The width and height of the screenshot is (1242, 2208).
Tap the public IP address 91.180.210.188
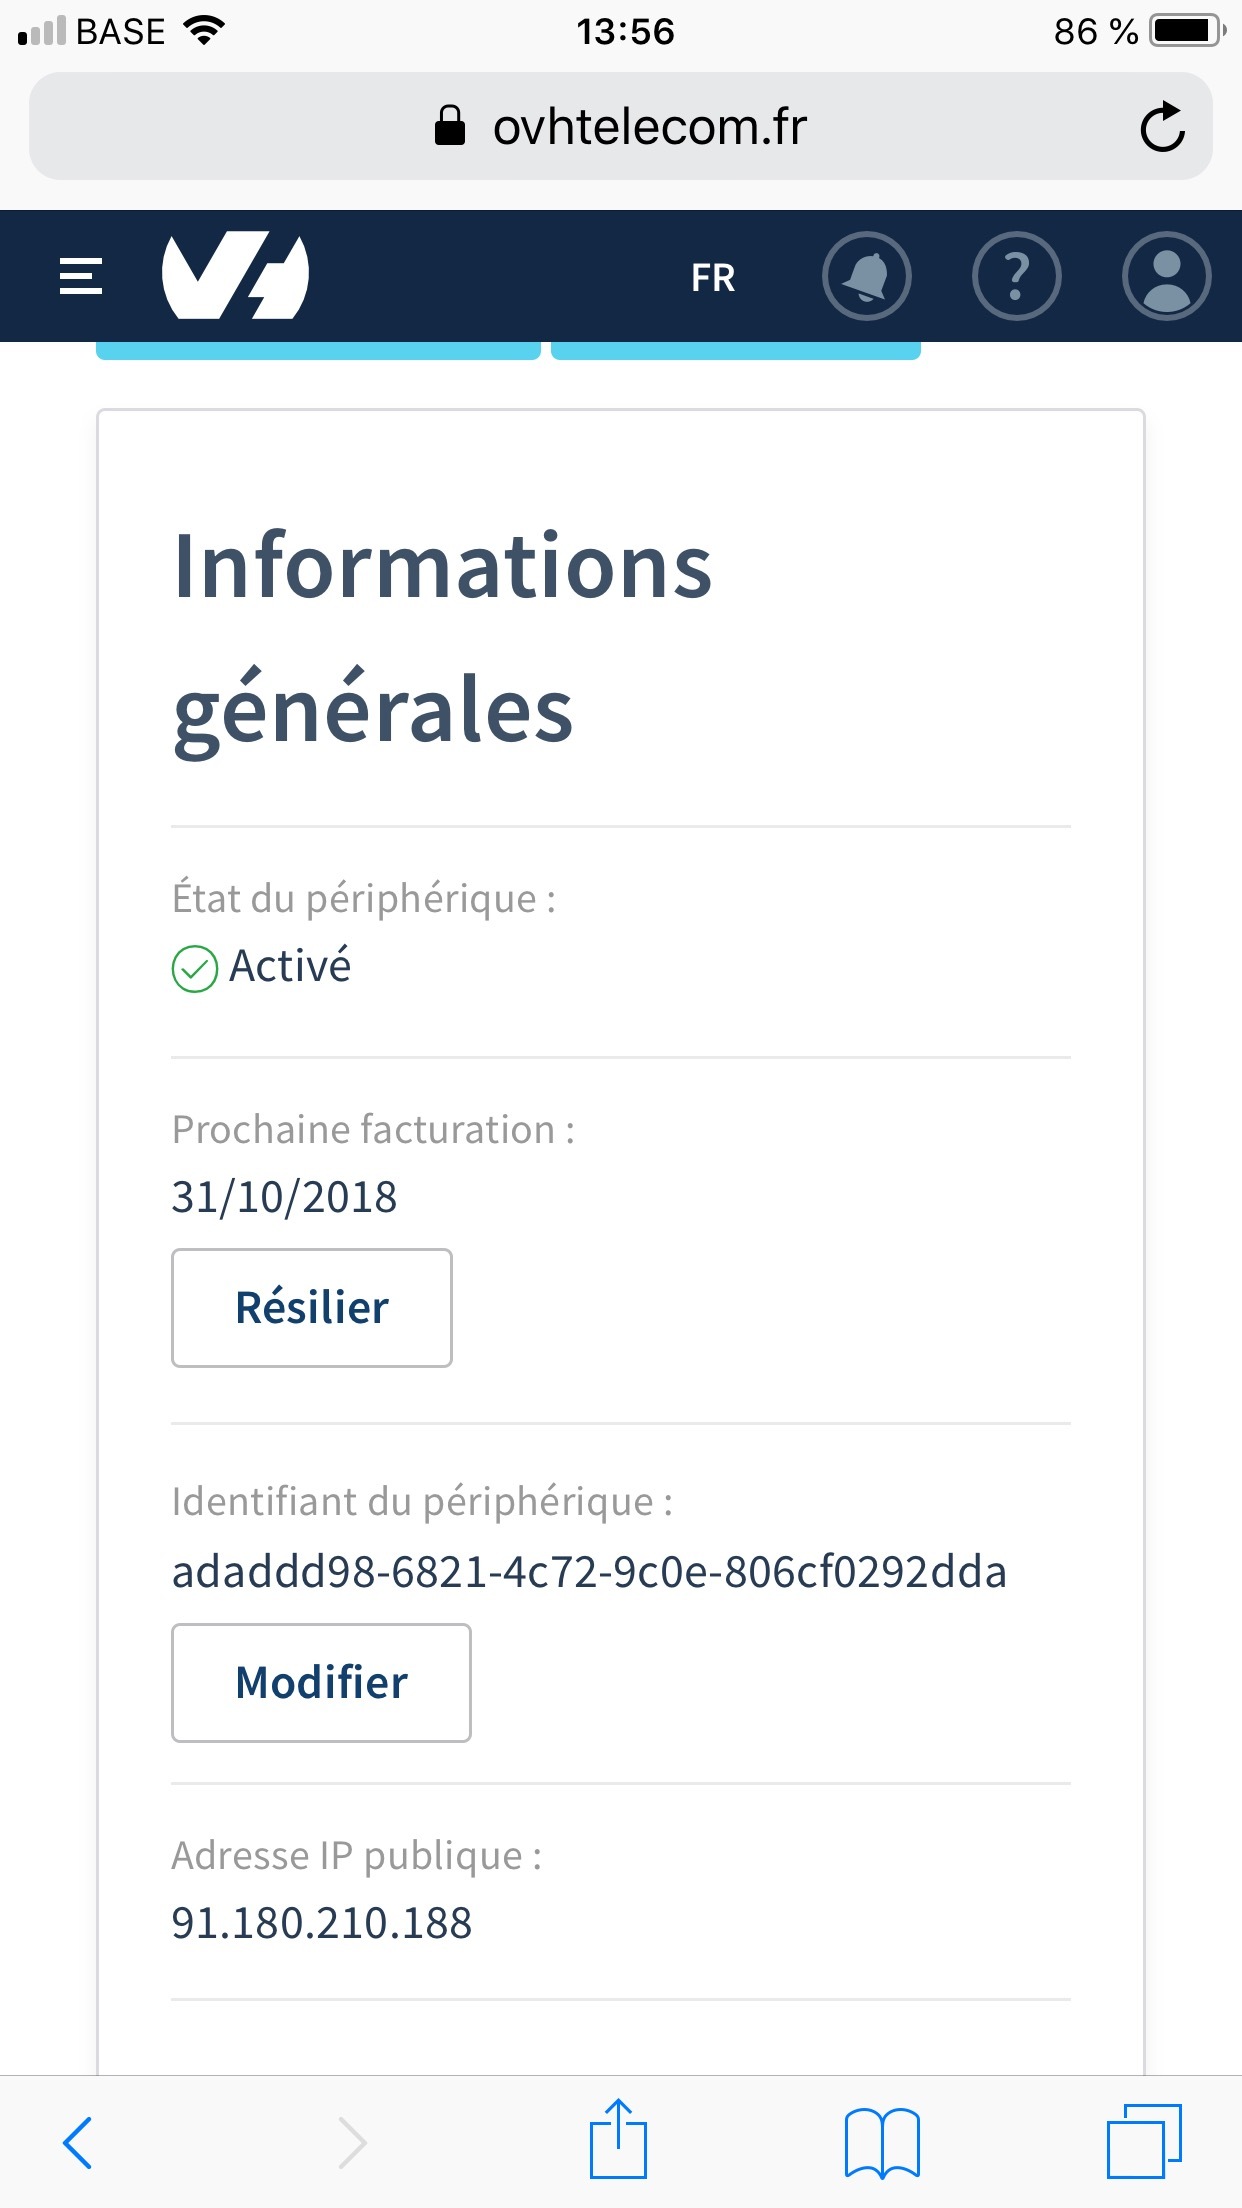click(322, 1923)
